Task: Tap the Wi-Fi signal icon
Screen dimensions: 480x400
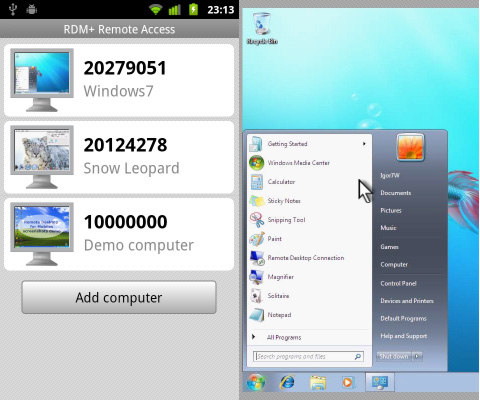Action: [x=155, y=9]
